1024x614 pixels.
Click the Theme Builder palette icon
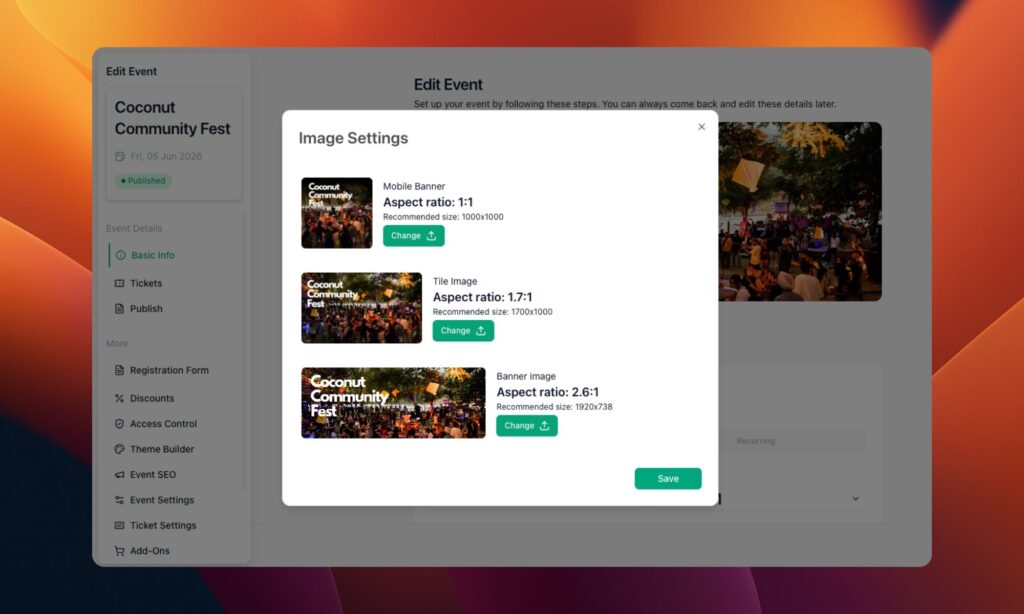(x=120, y=449)
